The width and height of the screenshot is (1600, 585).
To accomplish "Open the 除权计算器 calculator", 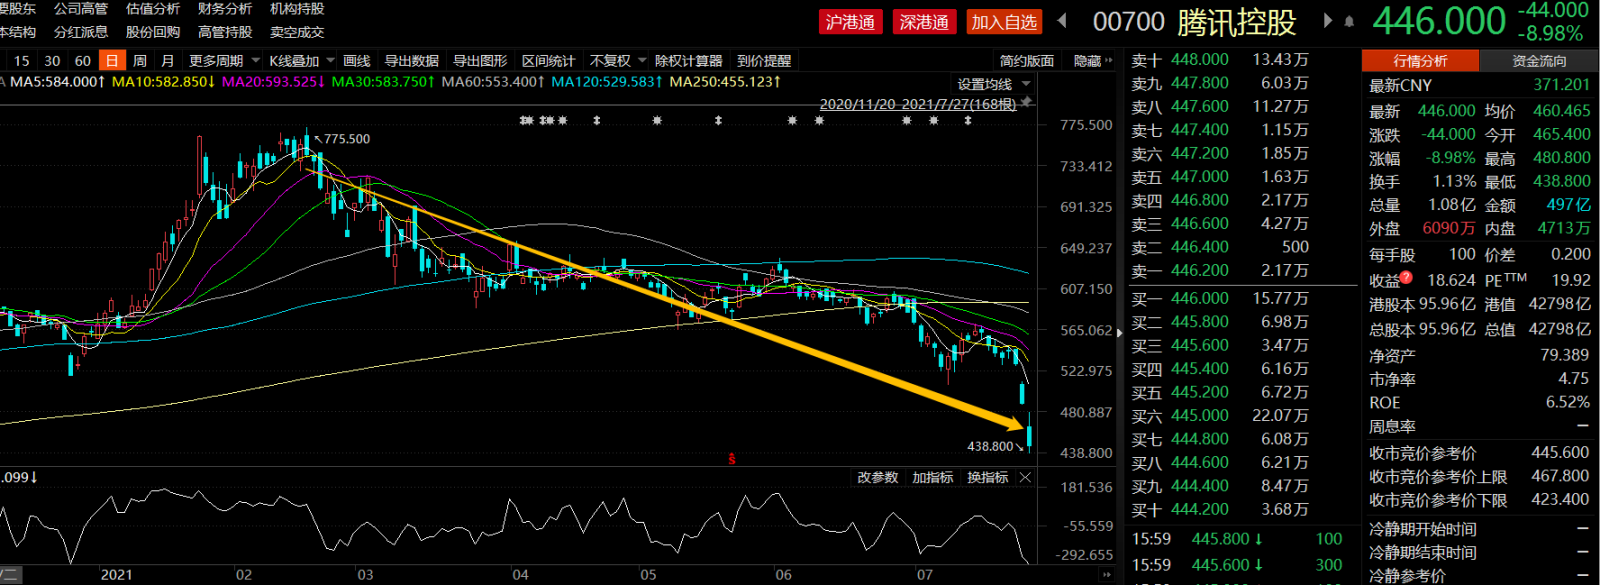I will tap(688, 61).
